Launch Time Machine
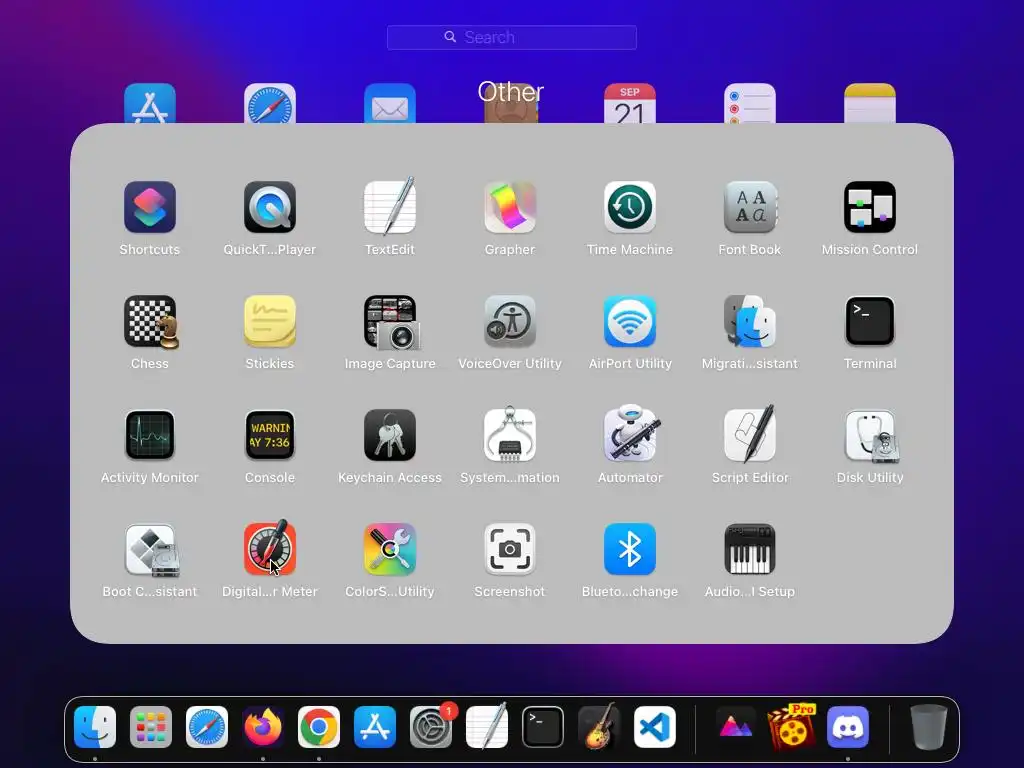This screenshot has width=1024, height=768. click(630, 208)
